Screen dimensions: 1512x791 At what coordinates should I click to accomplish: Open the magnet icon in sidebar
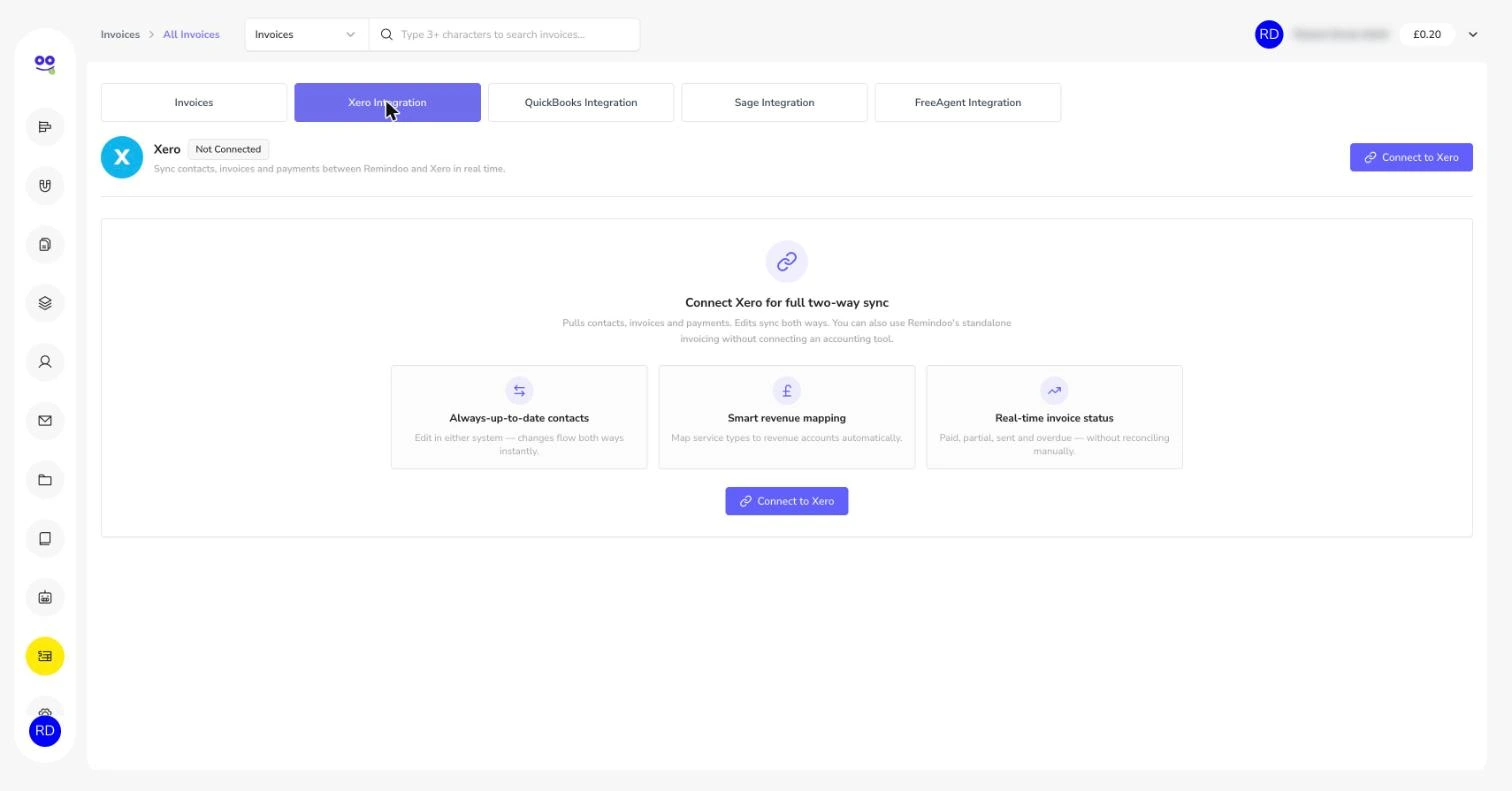tap(45, 186)
